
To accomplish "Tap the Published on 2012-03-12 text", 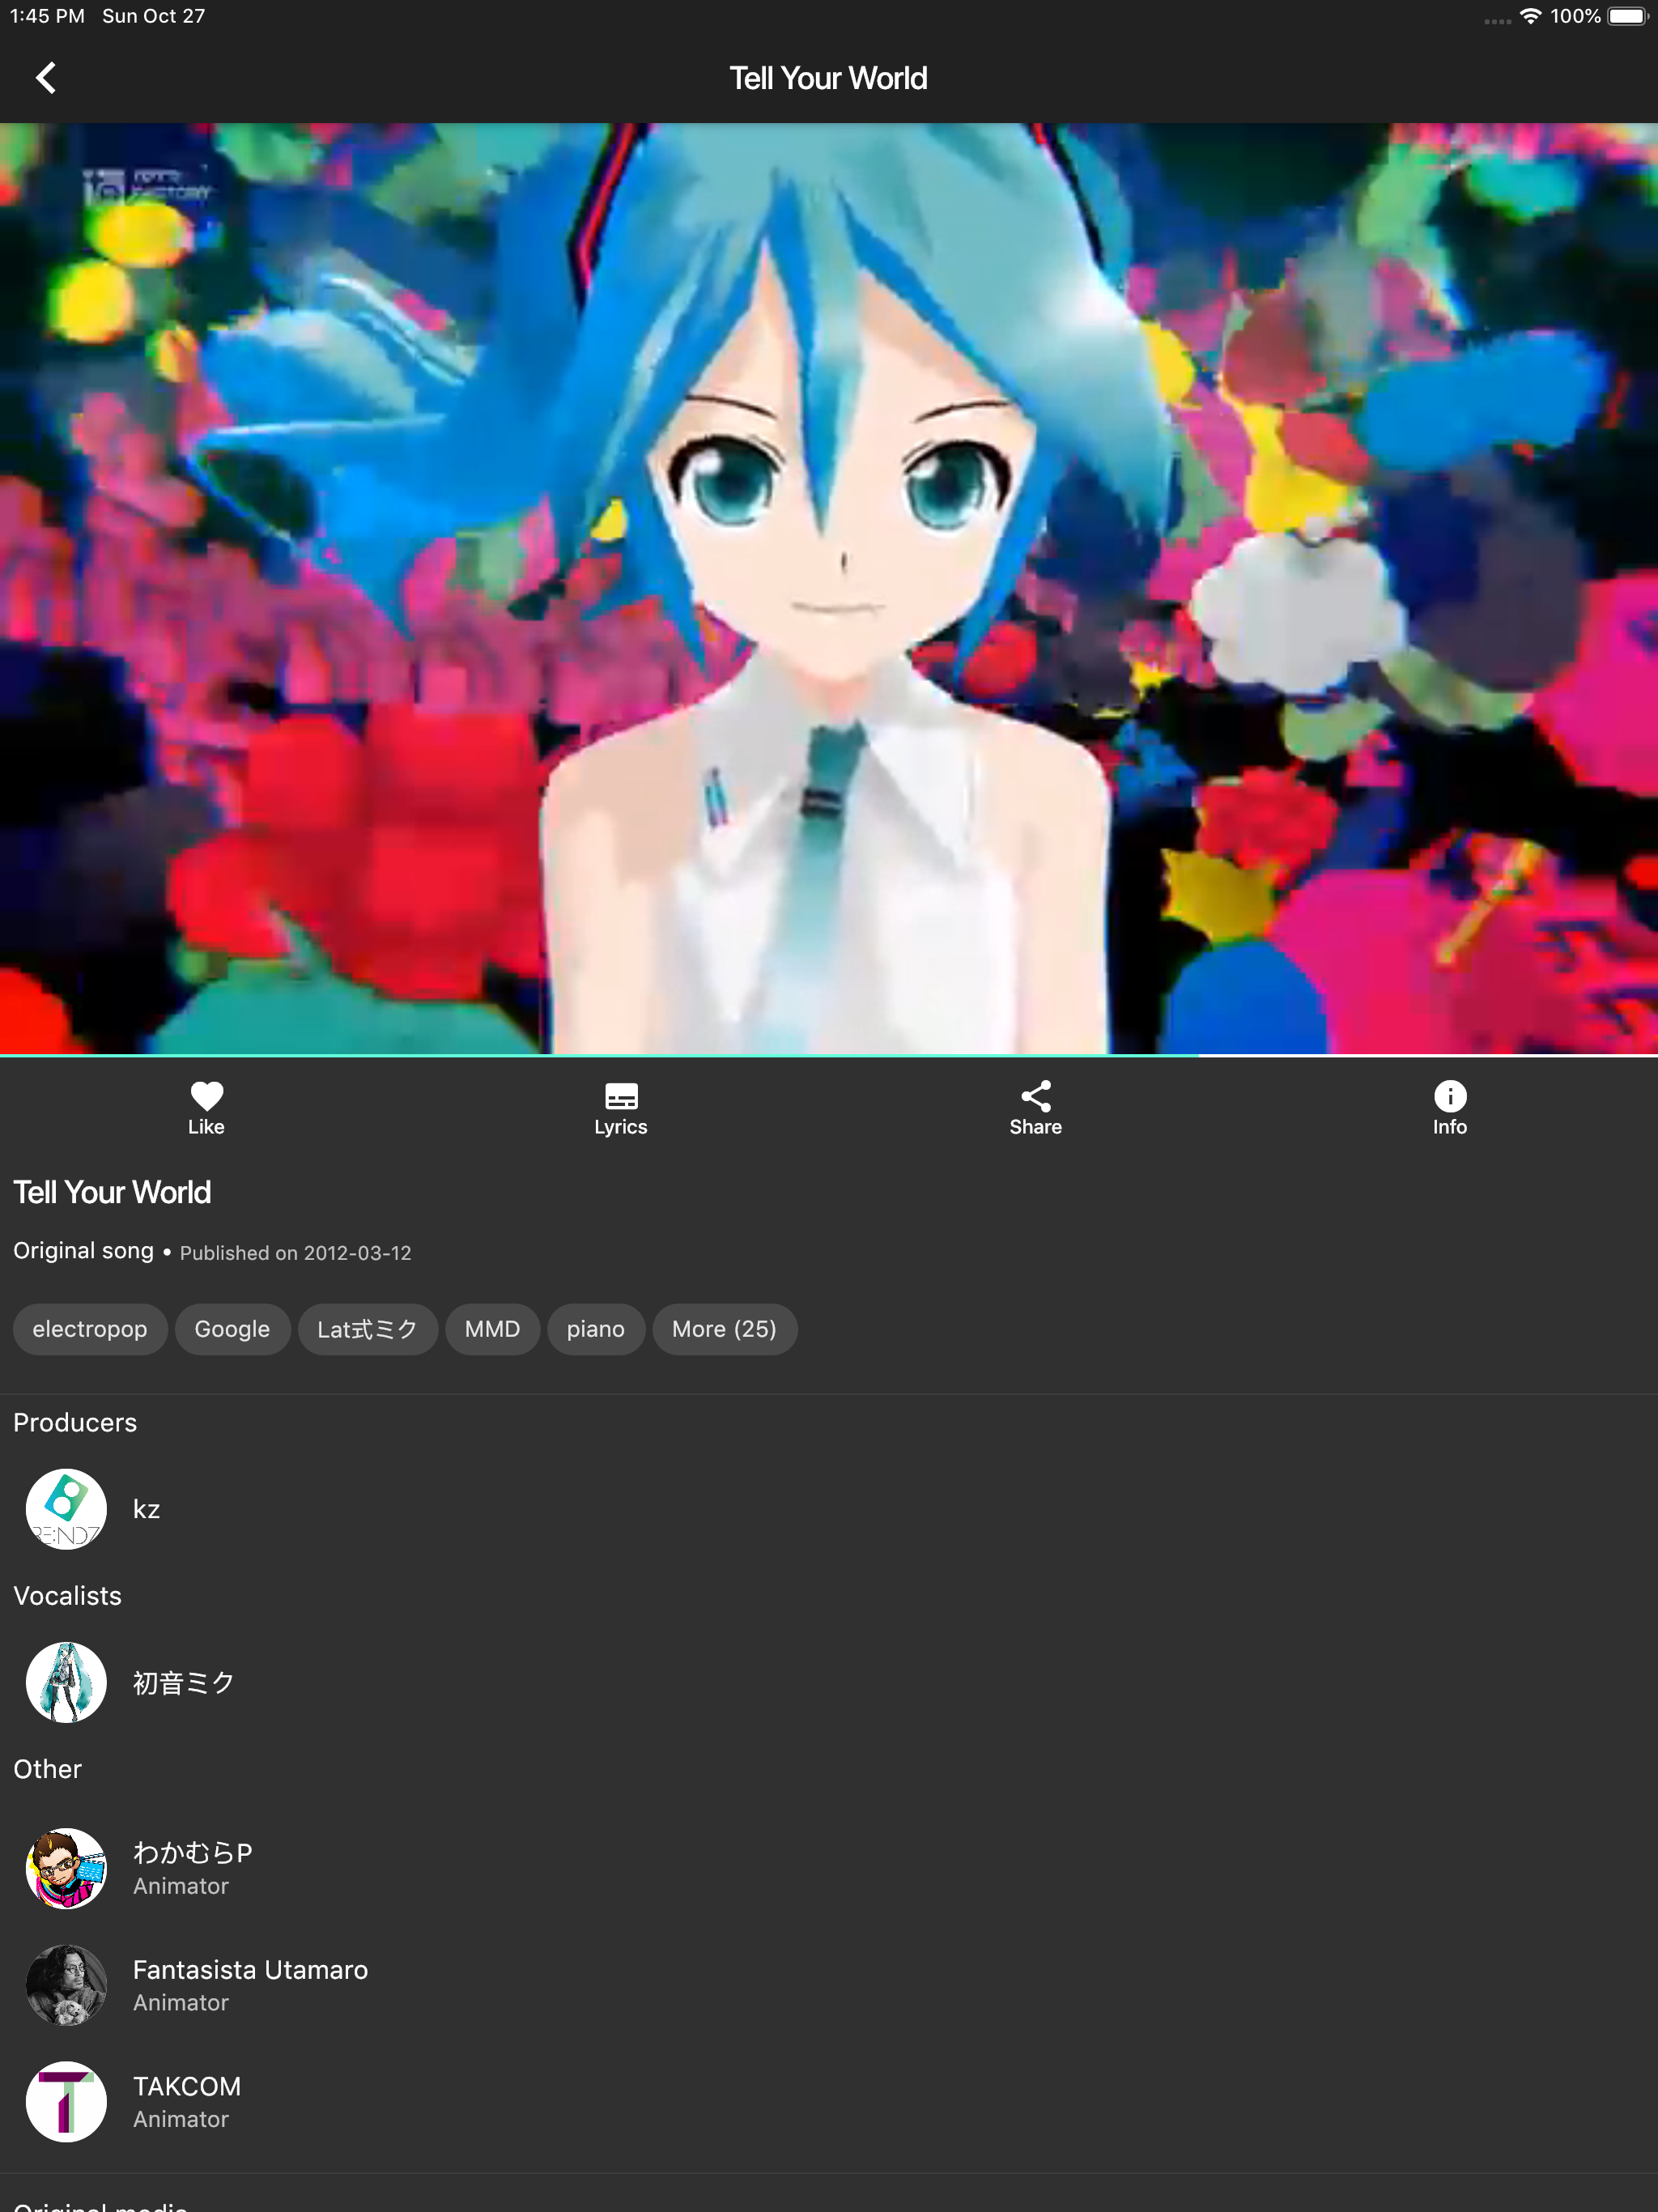I will pos(295,1253).
